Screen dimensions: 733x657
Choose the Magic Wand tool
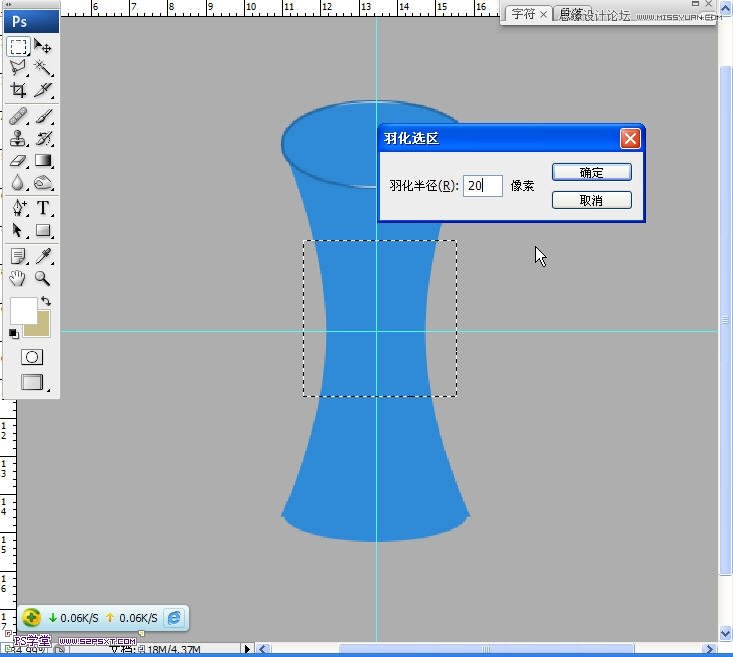43,68
